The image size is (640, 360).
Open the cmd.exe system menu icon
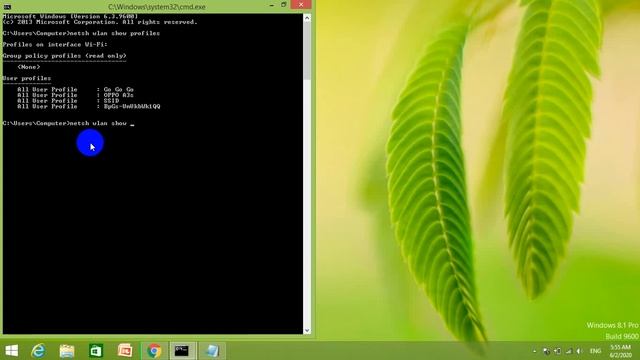click(x=7, y=7)
